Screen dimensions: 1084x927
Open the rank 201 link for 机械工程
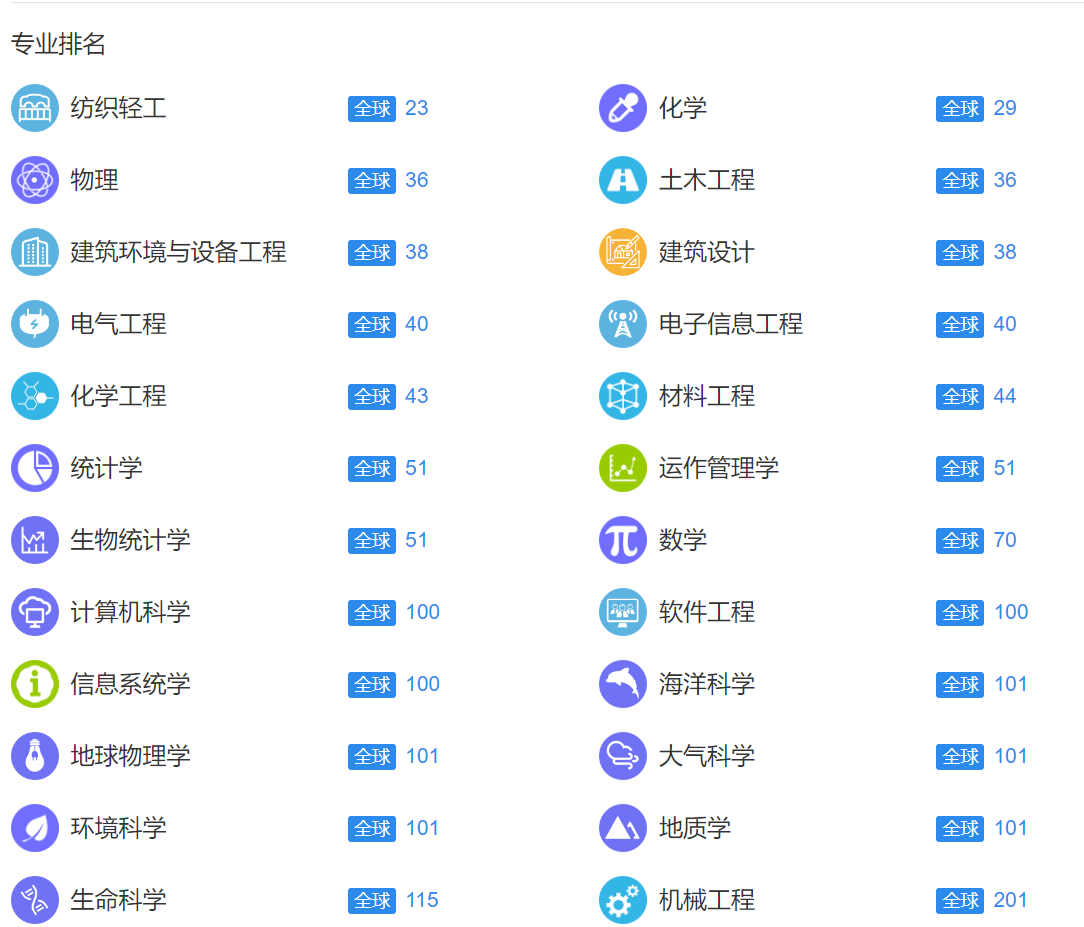(x=1010, y=900)
